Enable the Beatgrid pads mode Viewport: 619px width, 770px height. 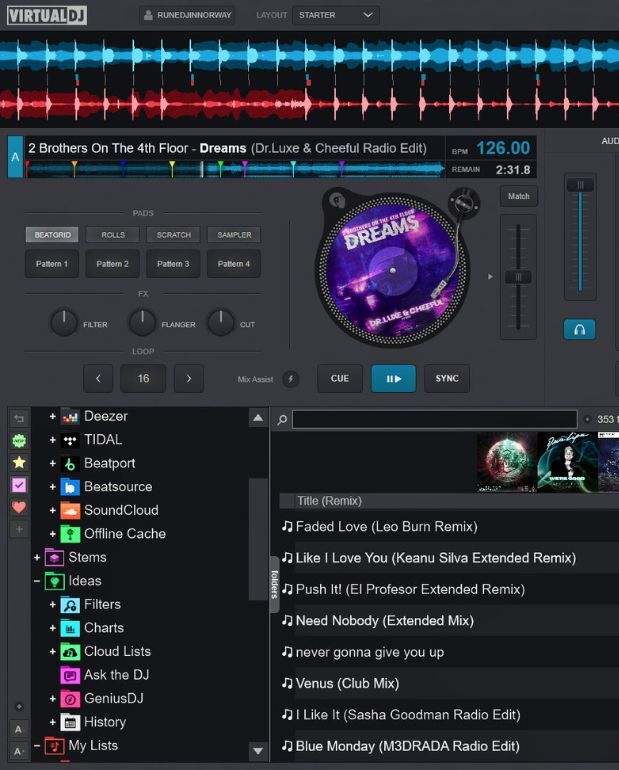tap(52, 235)
